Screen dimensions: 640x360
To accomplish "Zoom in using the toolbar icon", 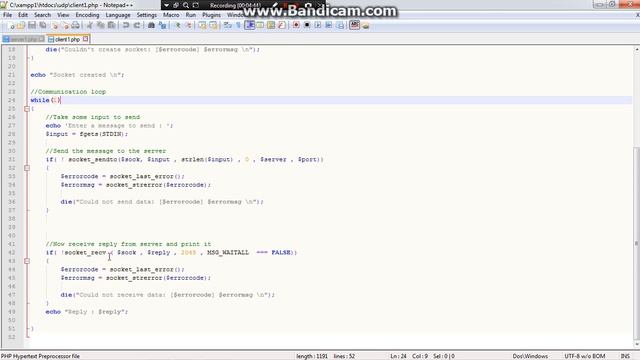I will [x=178, y=25].
